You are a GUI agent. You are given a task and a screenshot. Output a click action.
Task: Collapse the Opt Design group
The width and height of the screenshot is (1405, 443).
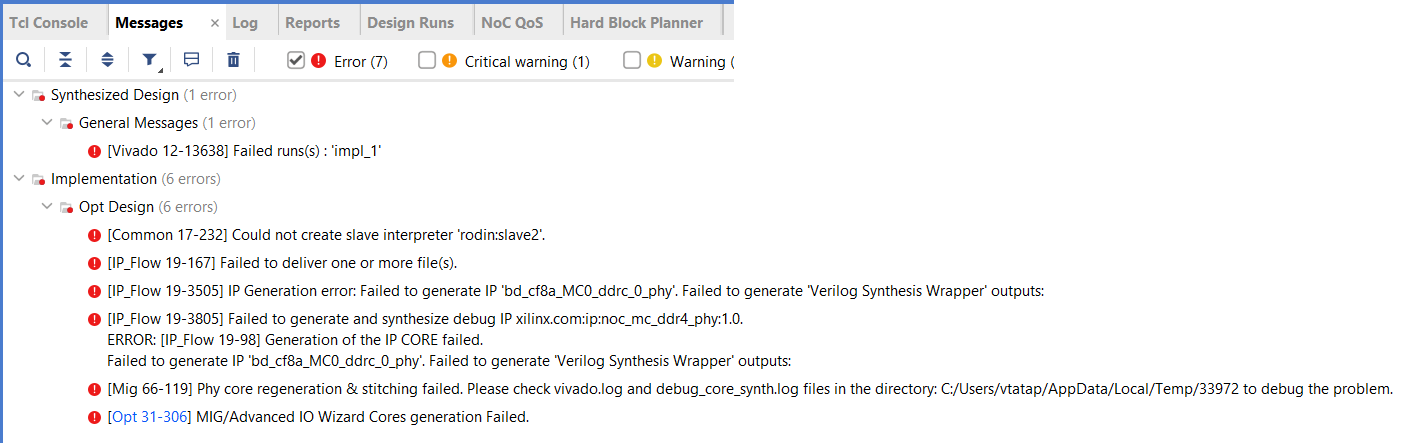[x=47, y=207]
